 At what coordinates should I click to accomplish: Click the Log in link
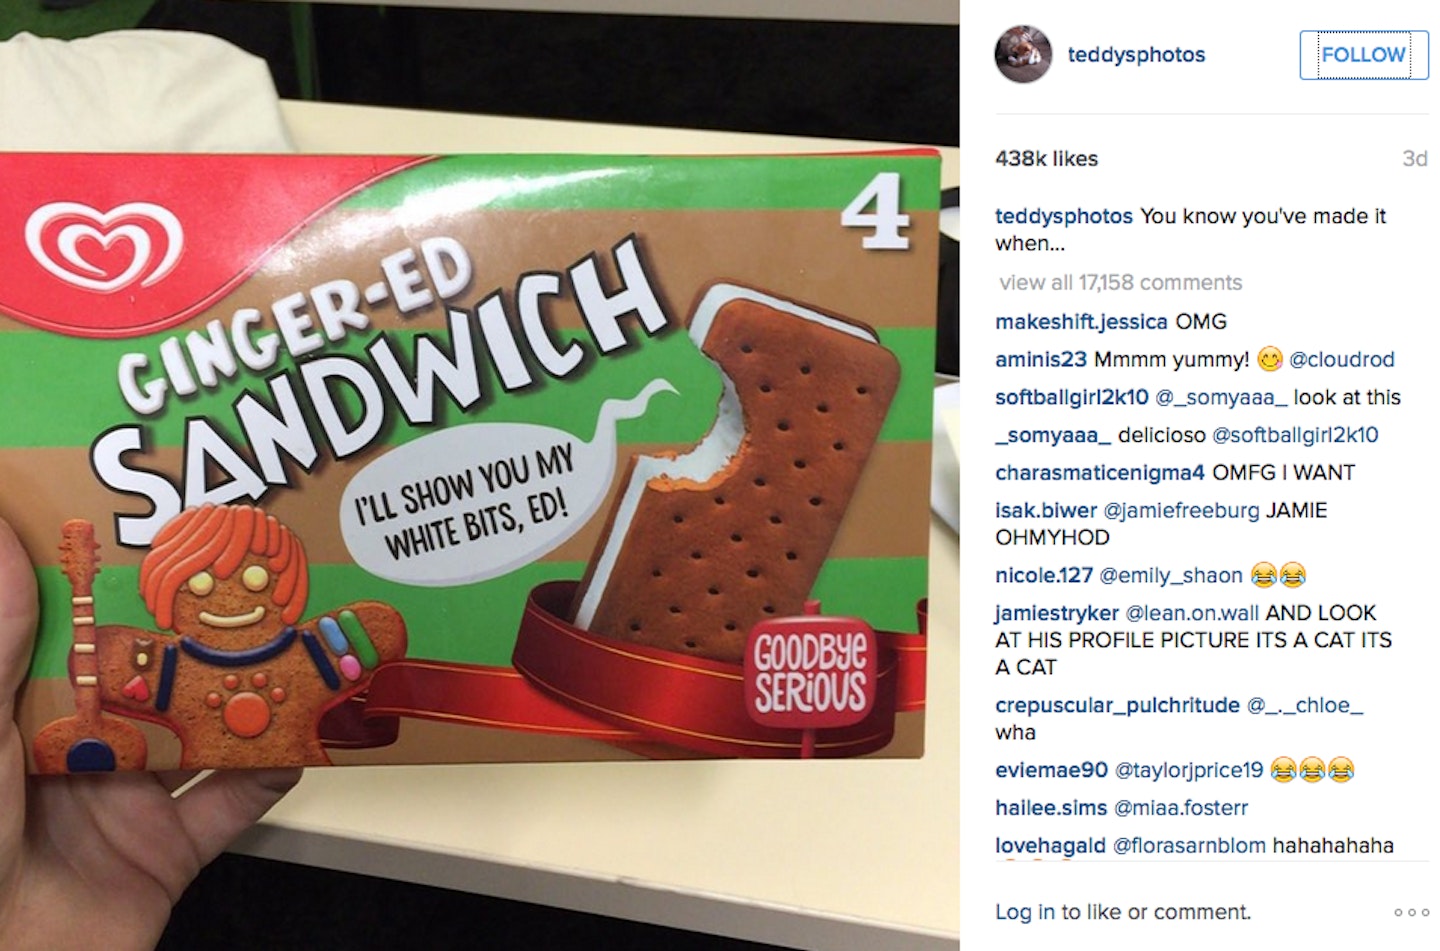[x=1025, y=912]
